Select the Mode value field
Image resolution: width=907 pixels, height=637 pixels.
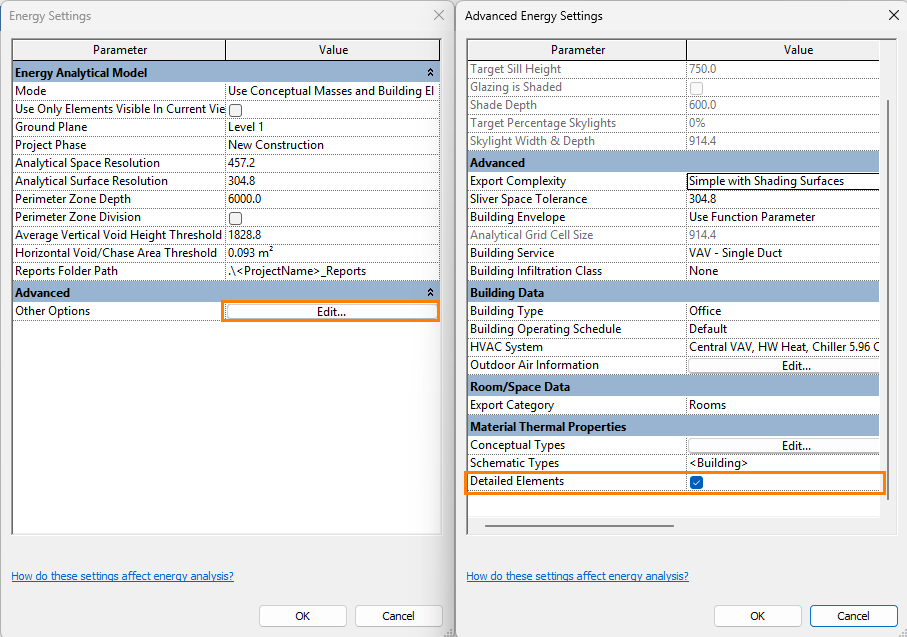tap(332, 91)
